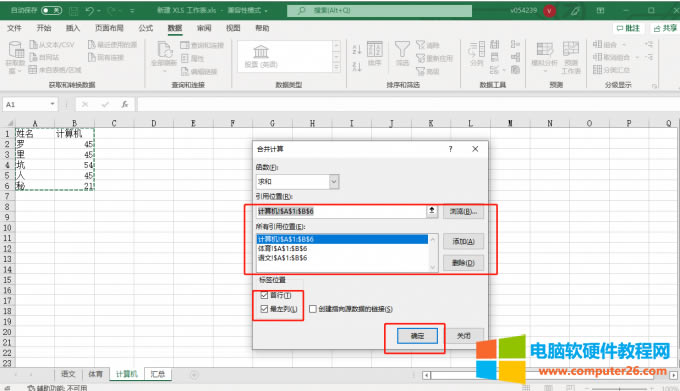This screenshot has height=391, width=680.
Task: Click the 添加(A) button
Action: pyautogui.click(x=463, y=241)
